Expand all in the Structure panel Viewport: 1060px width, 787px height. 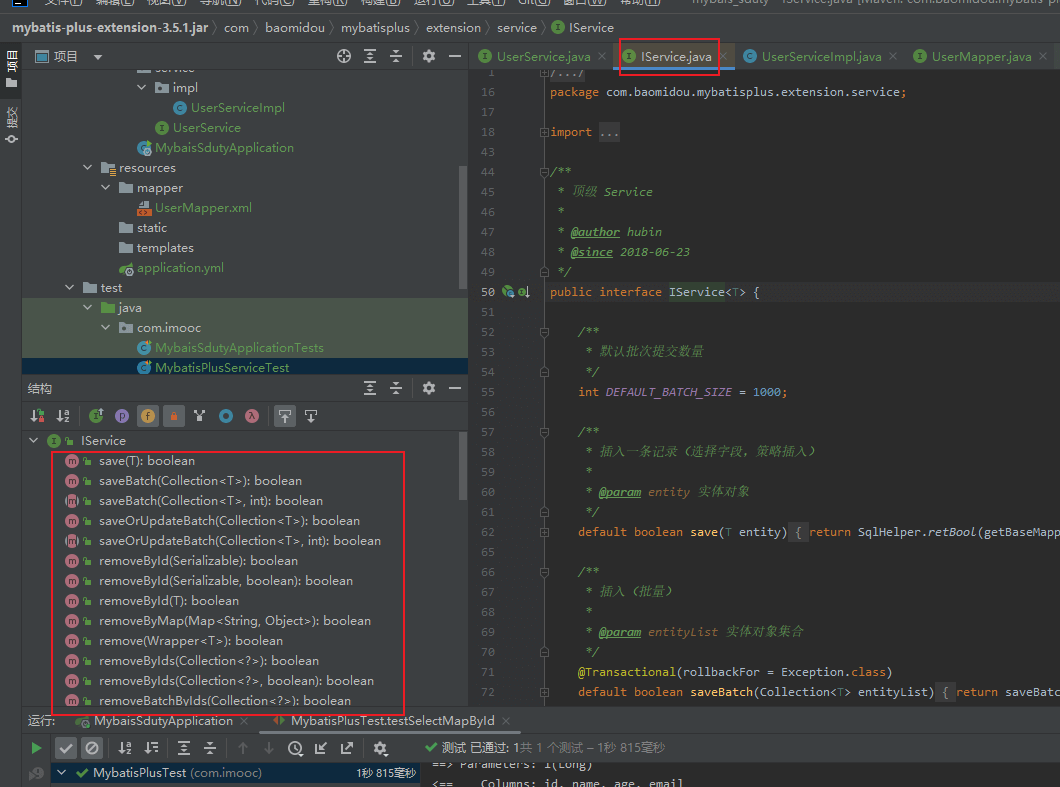(x=370, y=388)
